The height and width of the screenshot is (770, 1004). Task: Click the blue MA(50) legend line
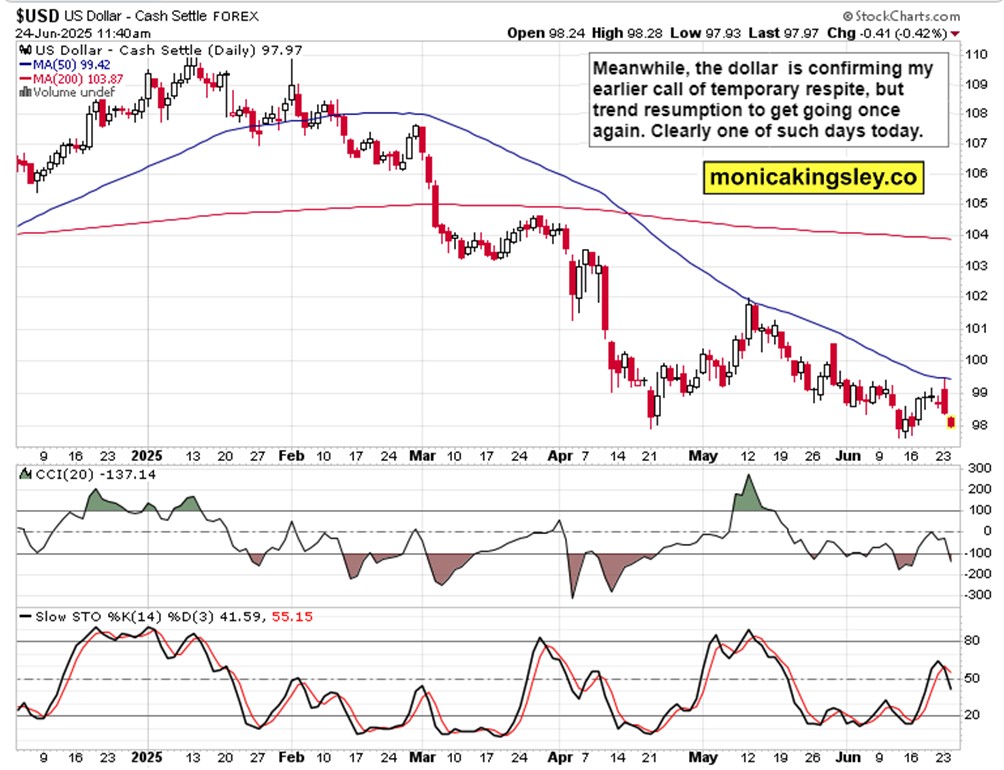[26, 65]
